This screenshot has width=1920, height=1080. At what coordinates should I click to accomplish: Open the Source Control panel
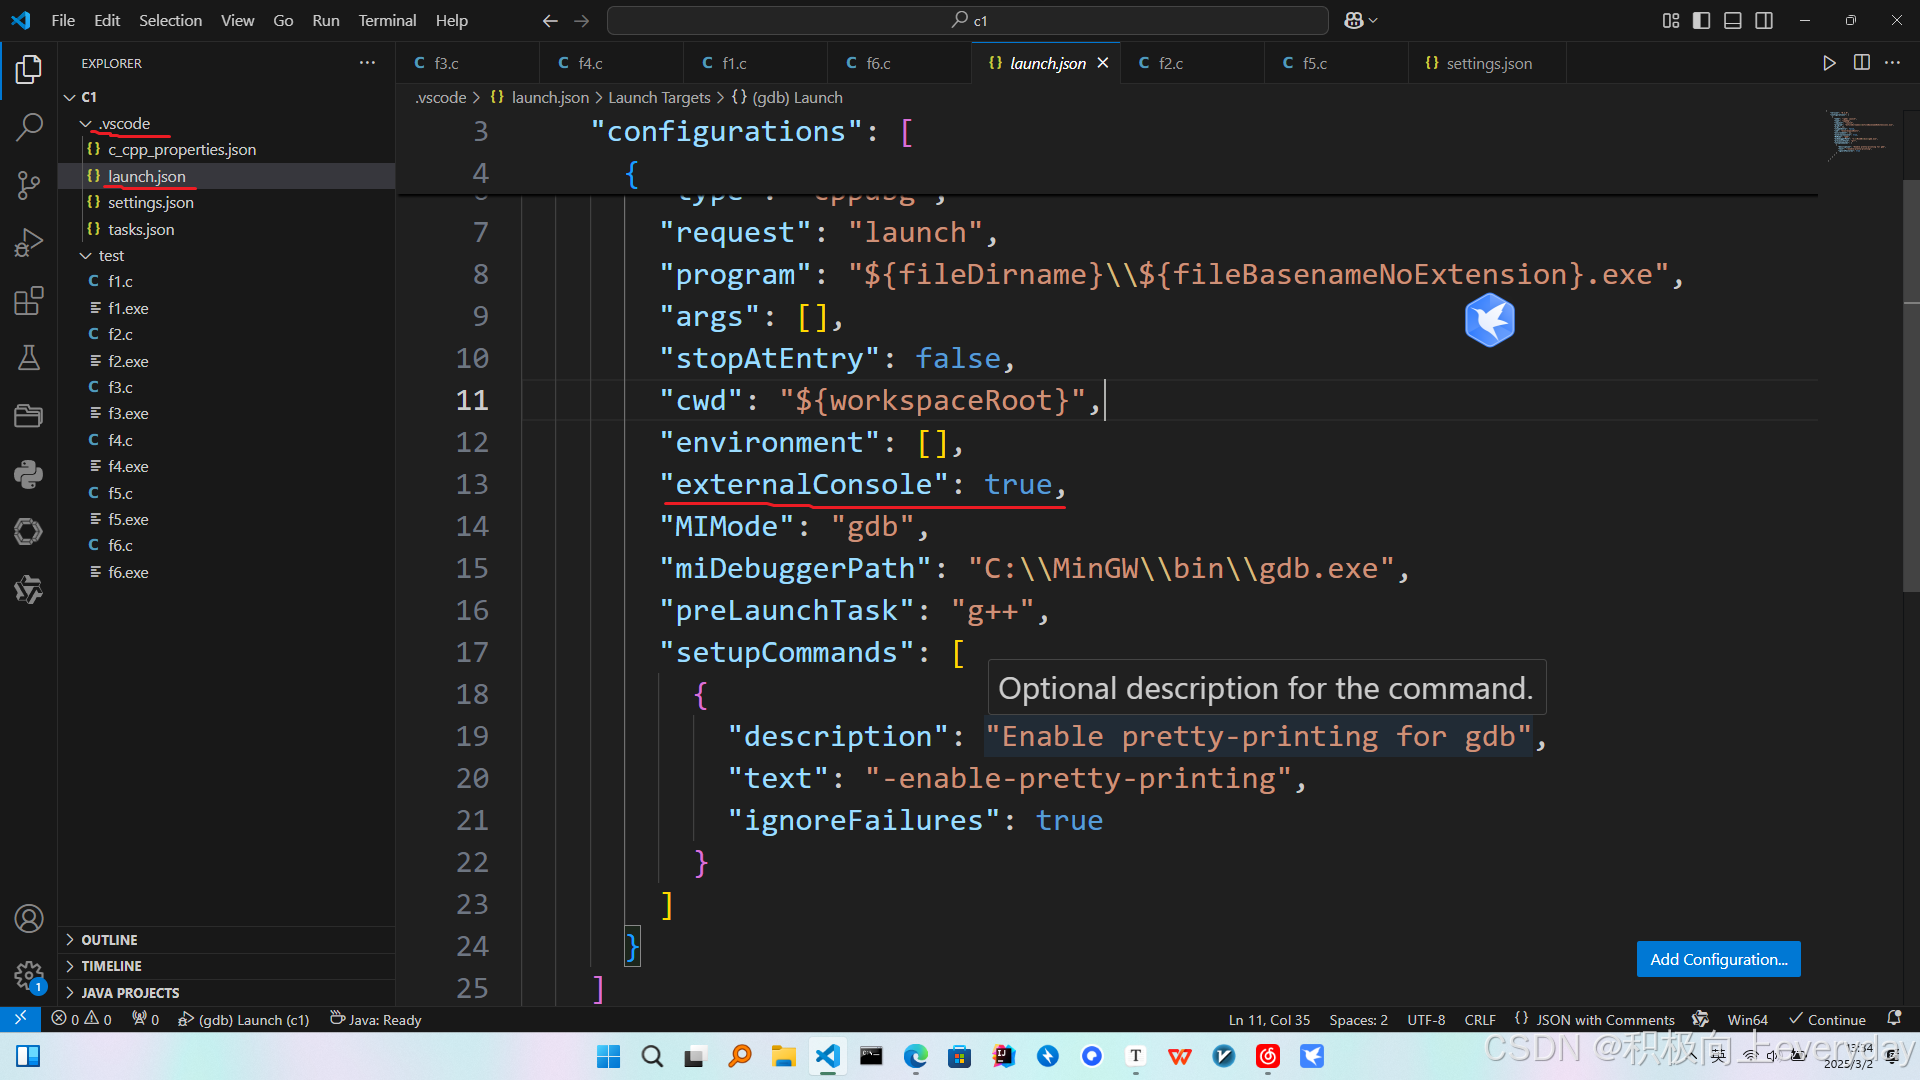[x=29, y=185]
